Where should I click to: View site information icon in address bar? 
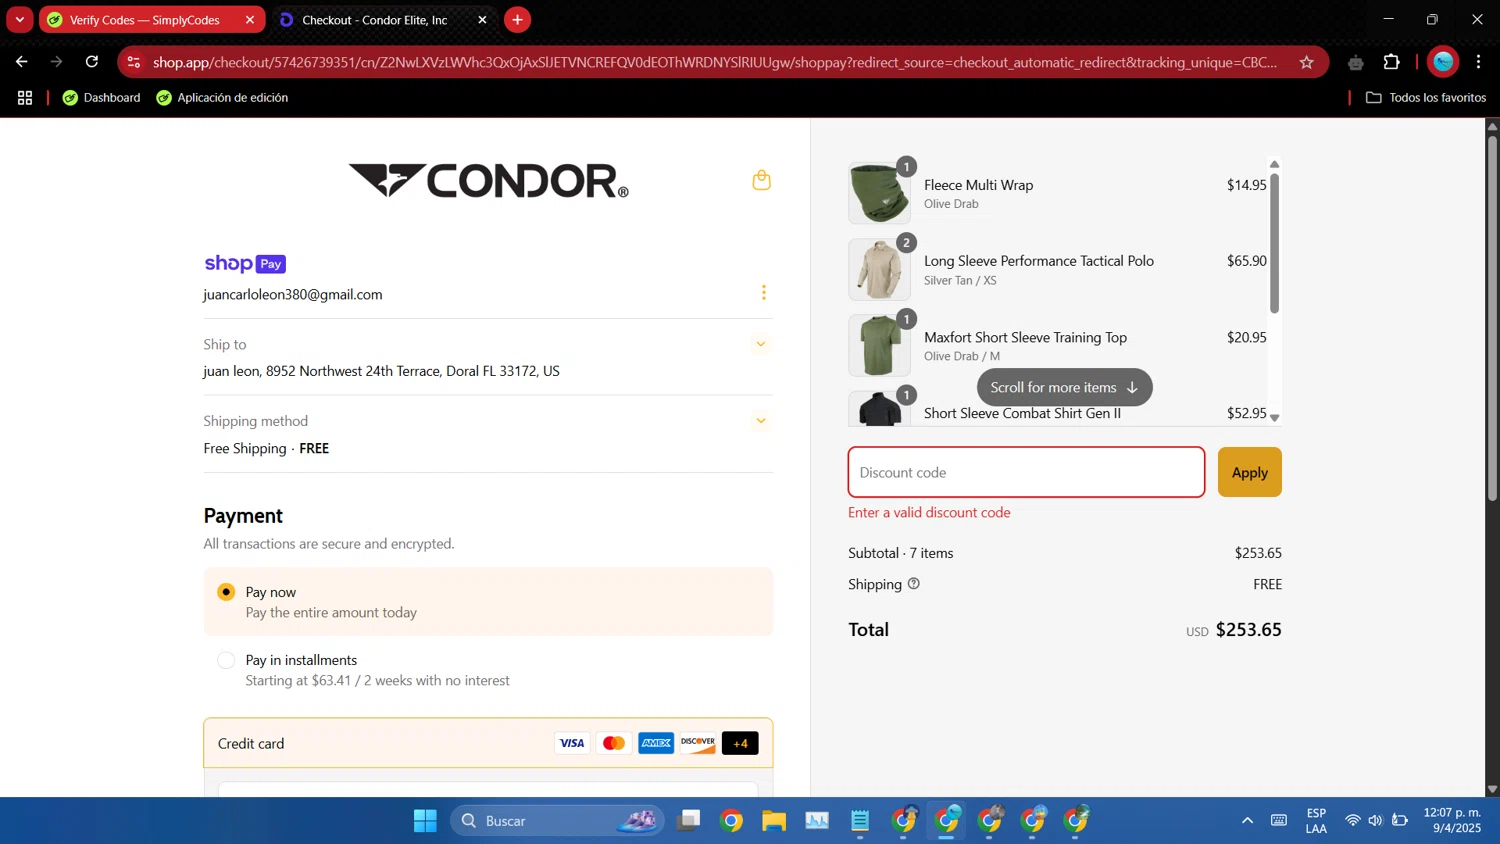(134, 62)
